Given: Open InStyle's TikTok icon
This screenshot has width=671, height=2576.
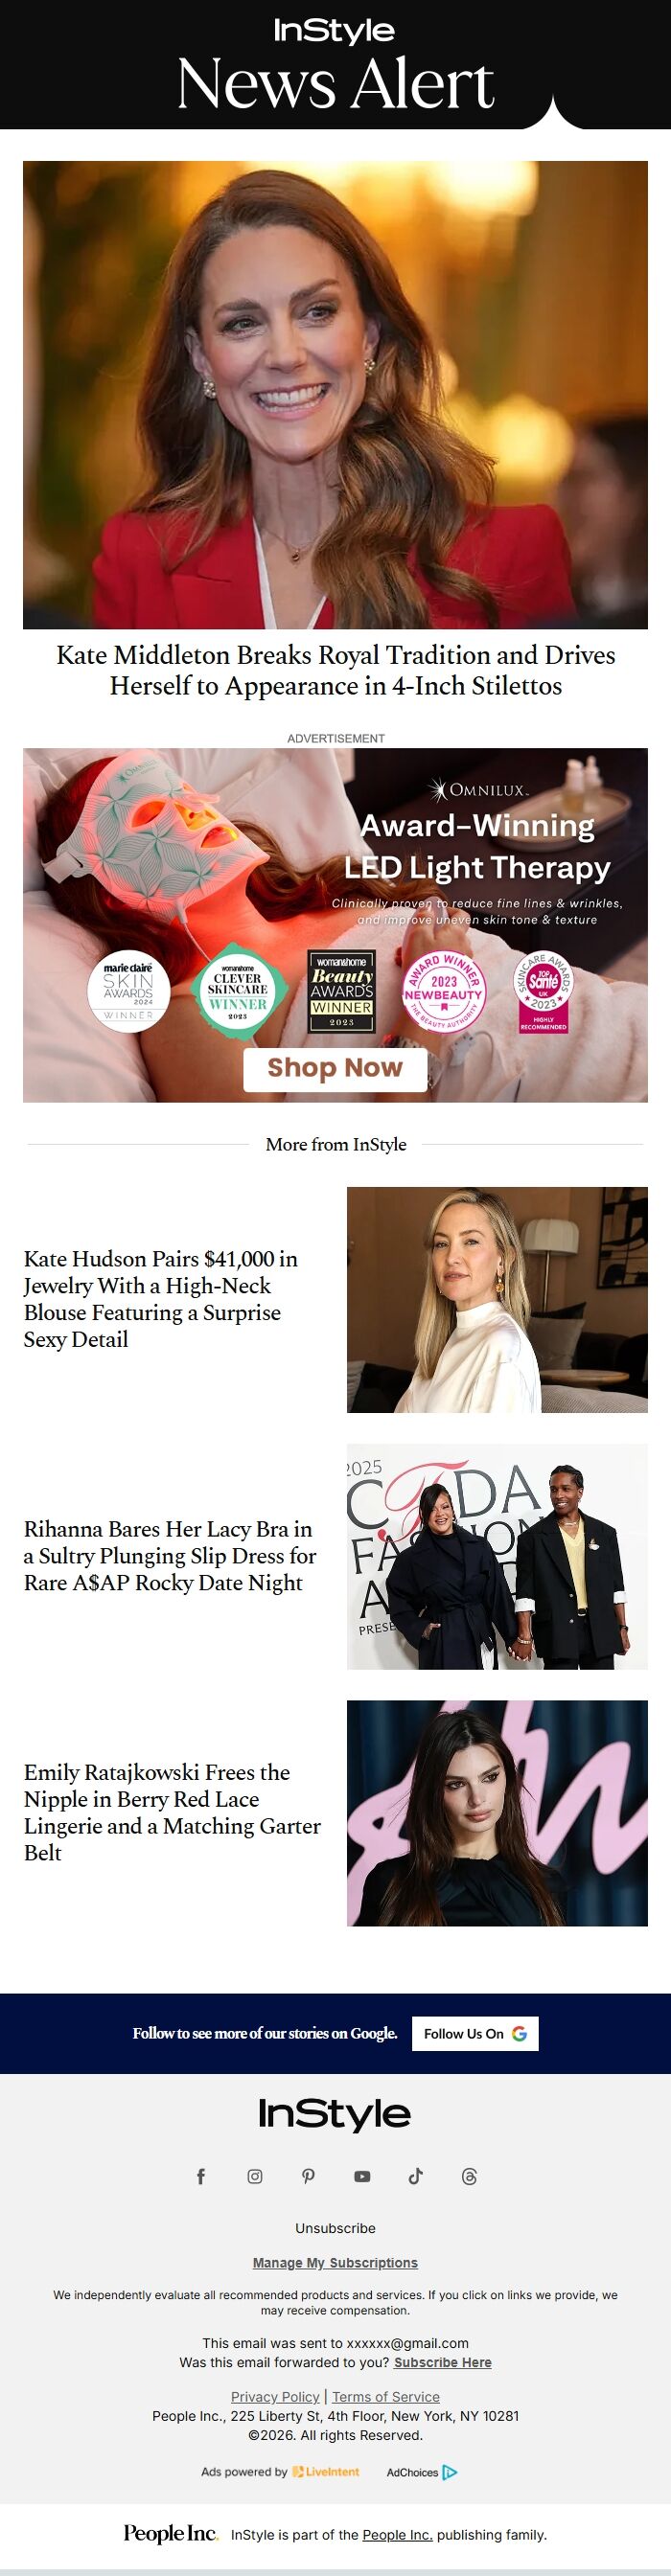Looking at the screenshot, I should 416,2176.
